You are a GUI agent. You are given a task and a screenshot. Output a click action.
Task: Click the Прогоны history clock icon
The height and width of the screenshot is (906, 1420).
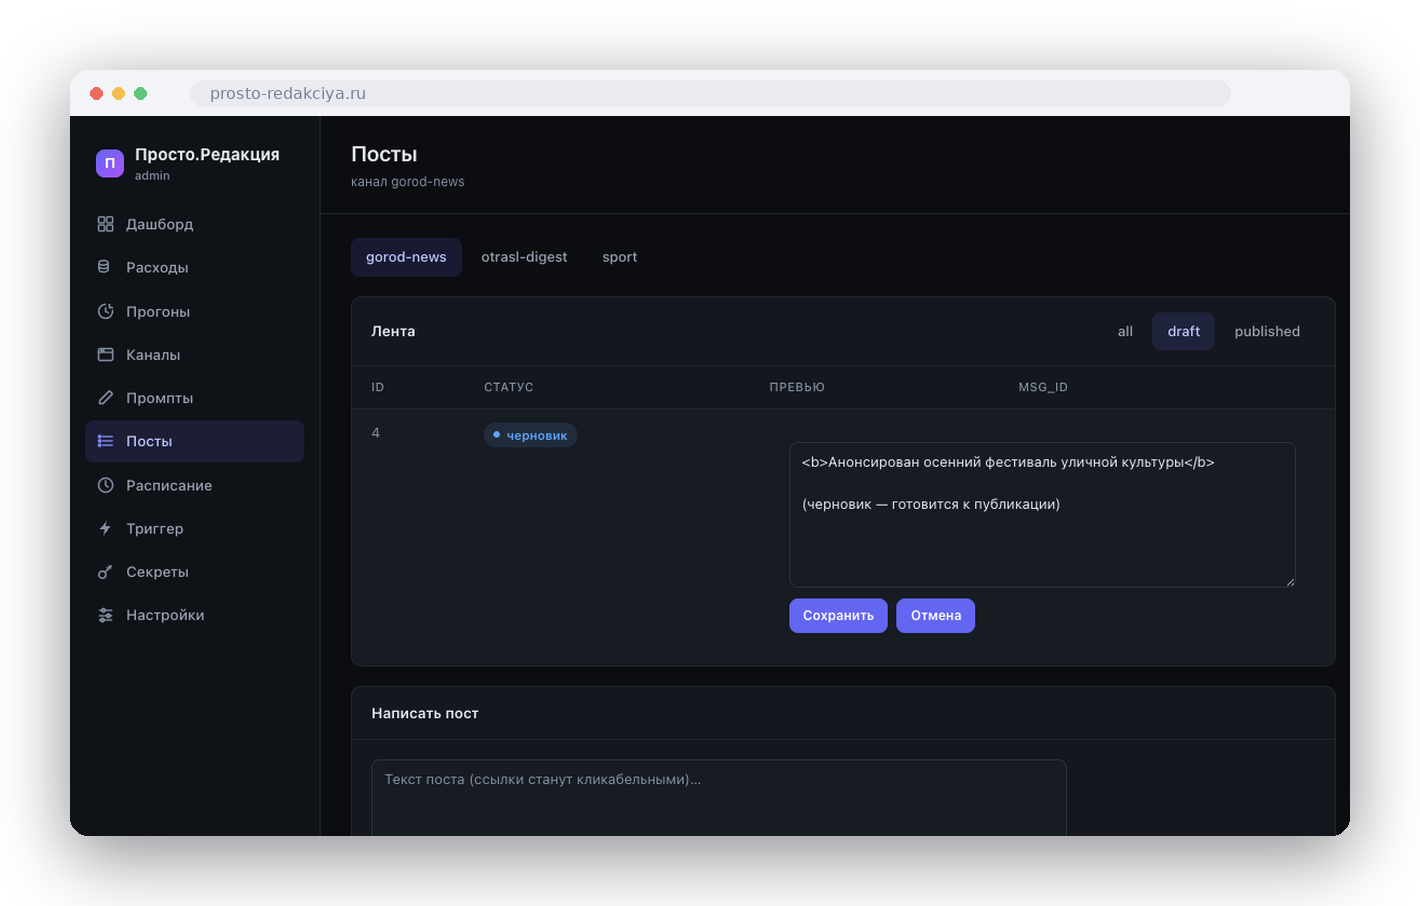105,311
